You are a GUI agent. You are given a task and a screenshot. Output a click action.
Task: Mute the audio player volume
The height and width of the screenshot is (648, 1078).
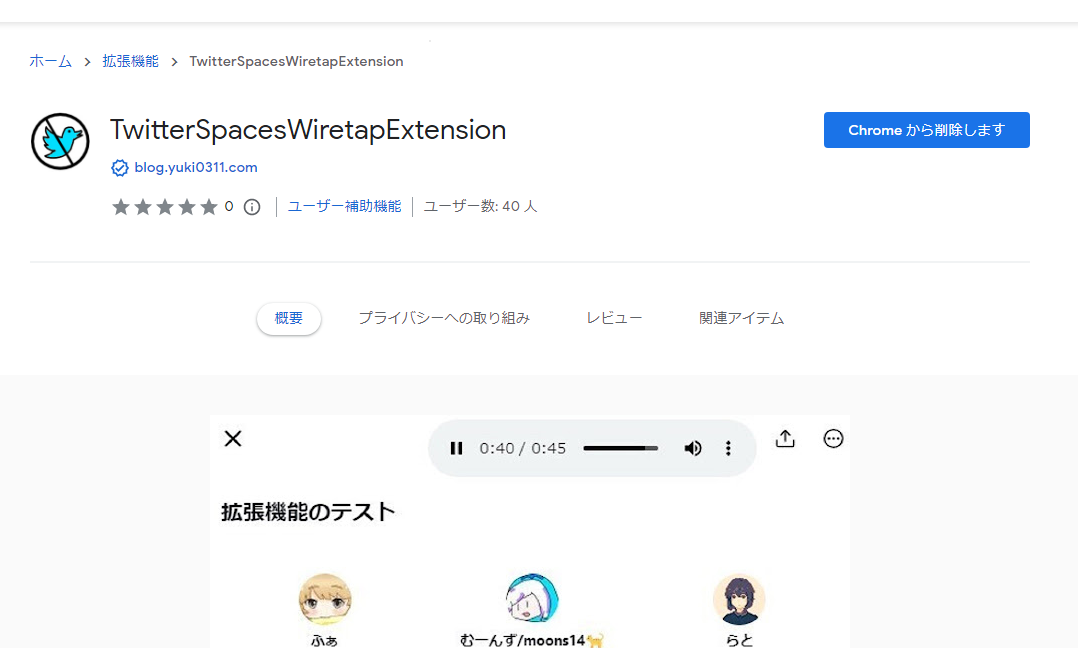[692, 449]
